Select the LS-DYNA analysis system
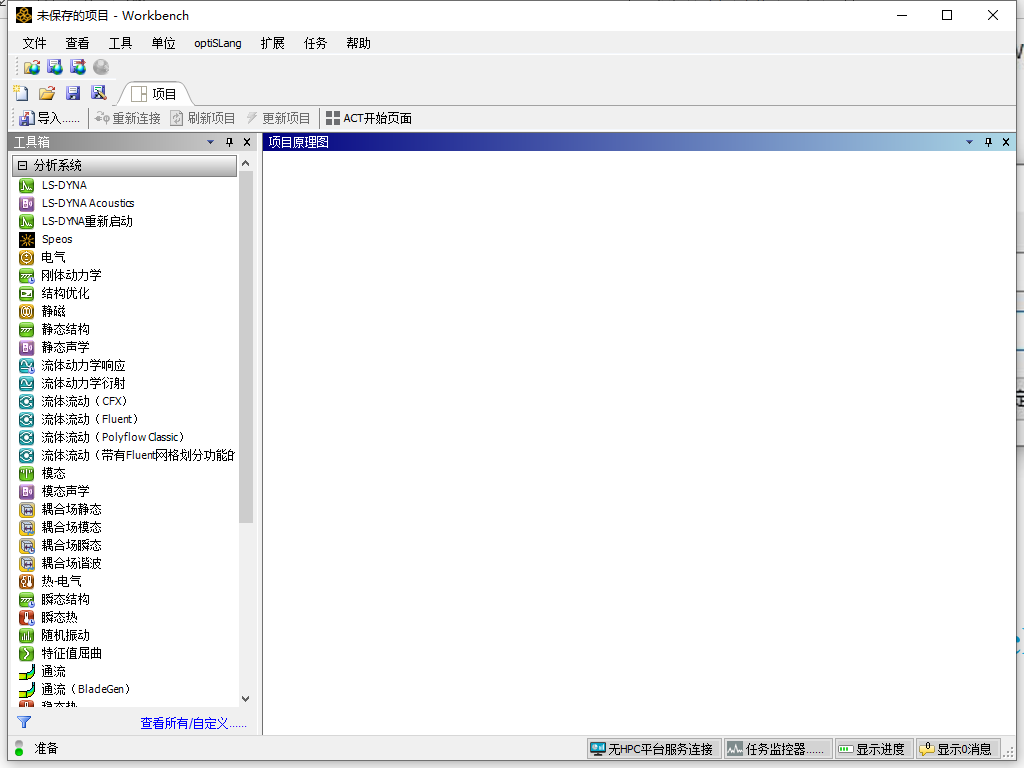The height and width of the screenshot is (768, 1024). coord(62,185)
